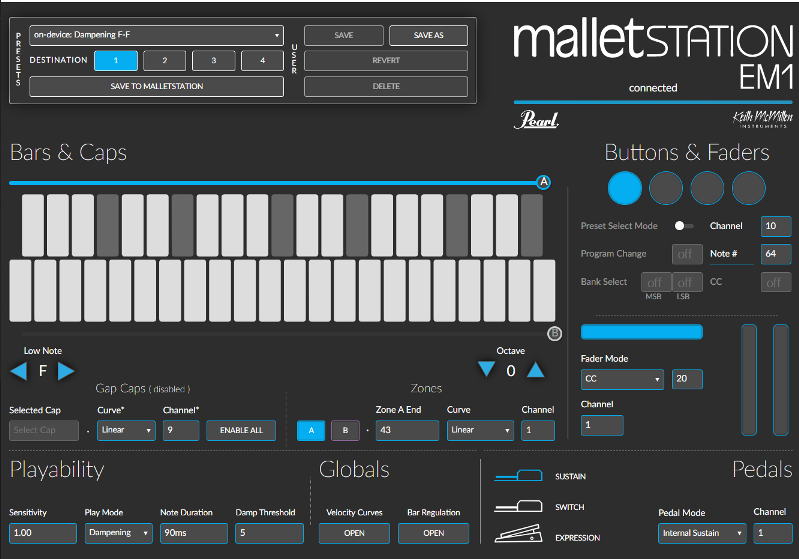
Task: Click the buttons Channel field showing 10
Action: (776, 226)
